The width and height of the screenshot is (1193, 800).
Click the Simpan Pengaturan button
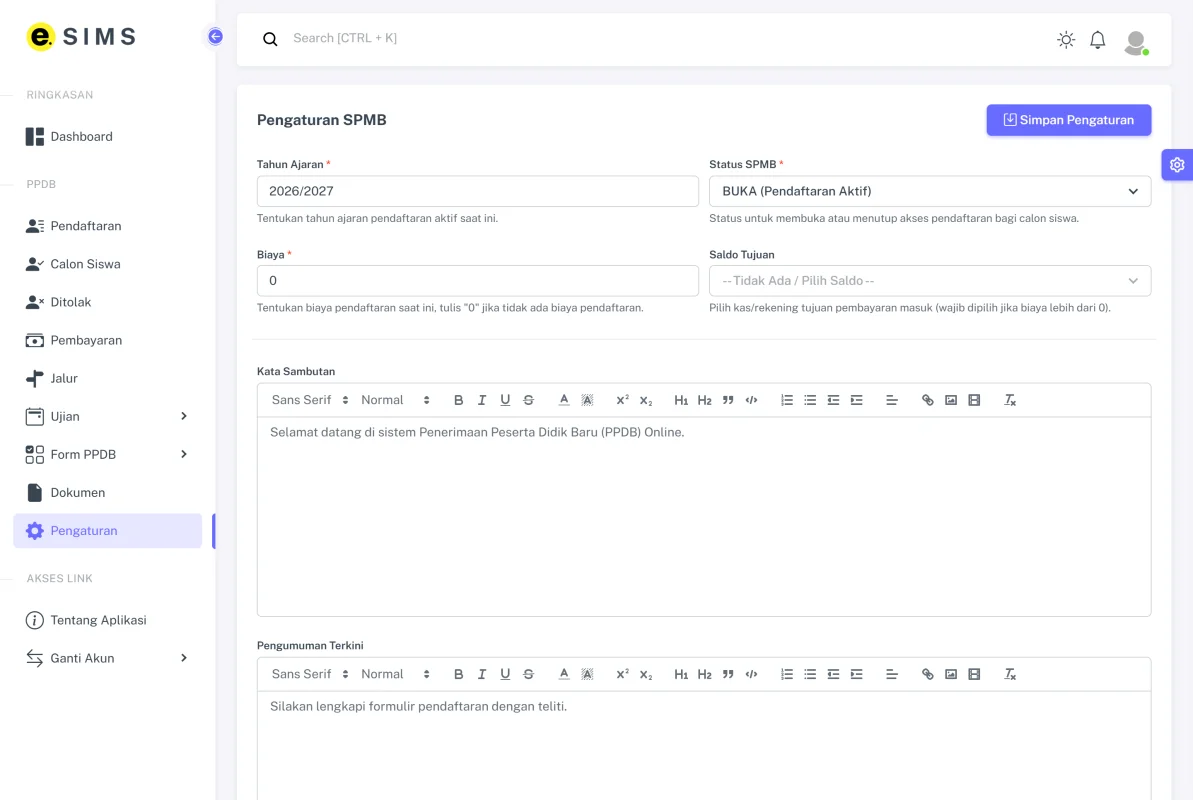pyautogui.click(x=1069, y=120)
